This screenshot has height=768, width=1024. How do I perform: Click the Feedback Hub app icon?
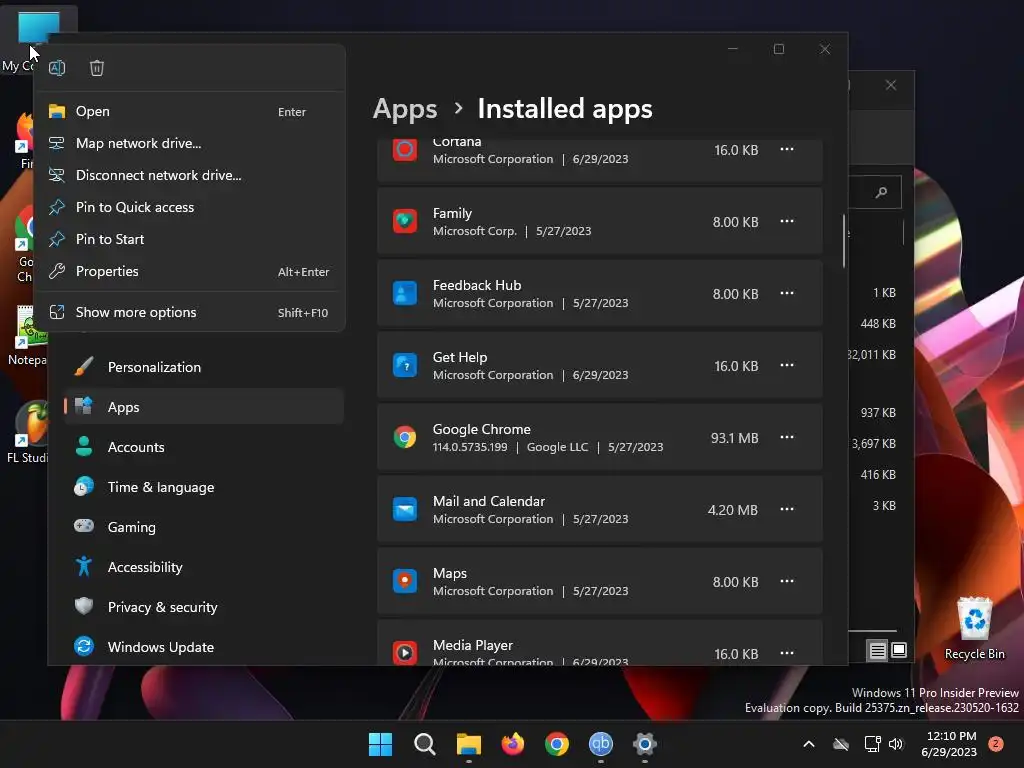click(x=405, y=293)
